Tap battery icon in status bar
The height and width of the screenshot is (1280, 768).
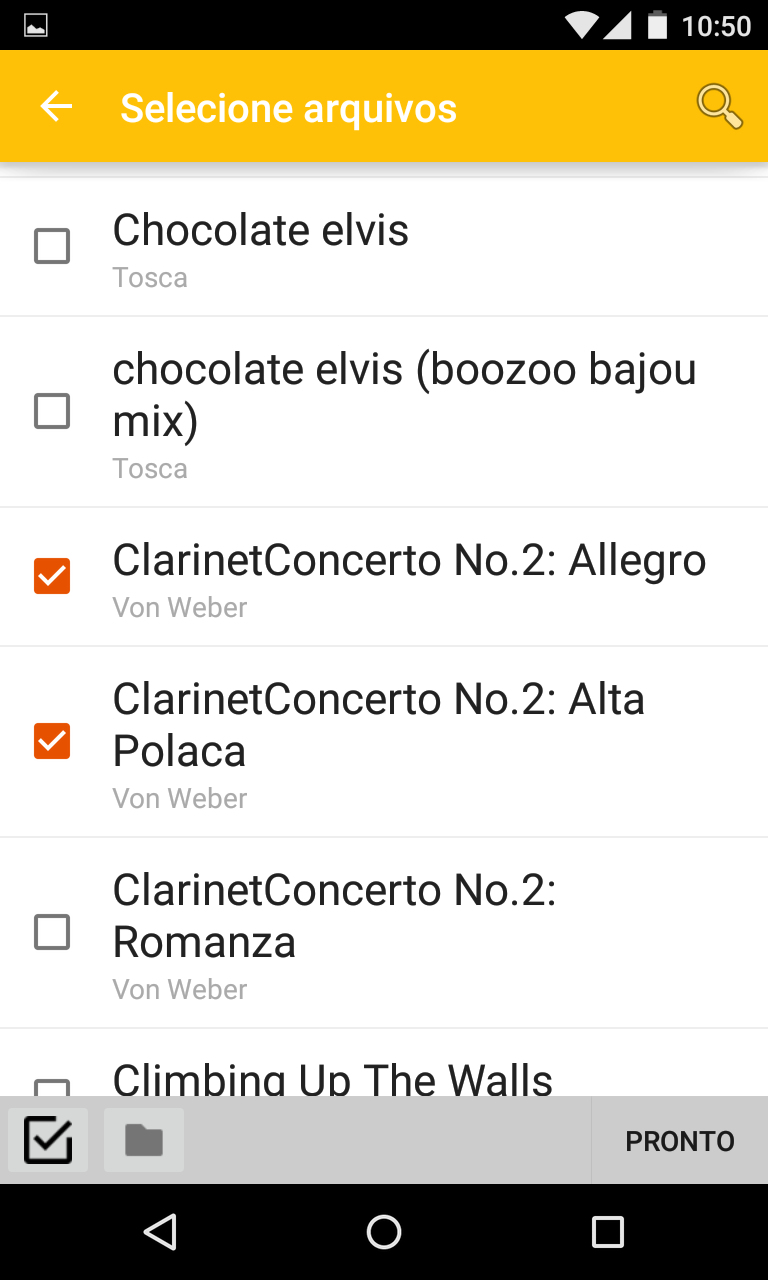(x=657, y=25)
